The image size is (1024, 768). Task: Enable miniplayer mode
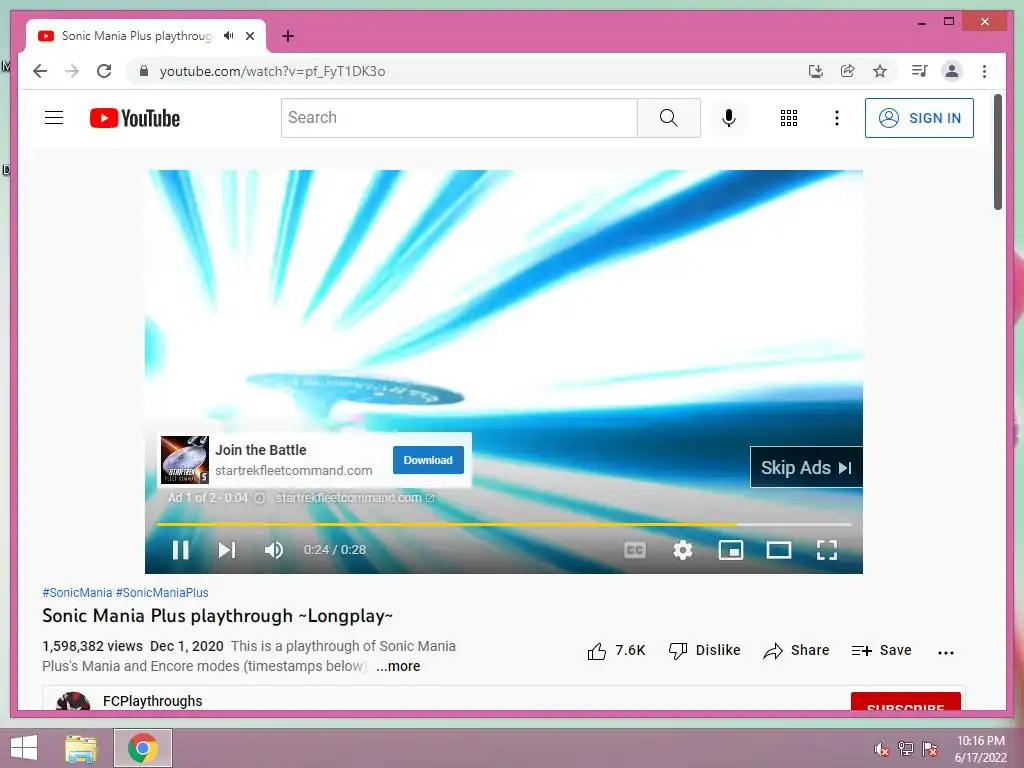point(731,550)
